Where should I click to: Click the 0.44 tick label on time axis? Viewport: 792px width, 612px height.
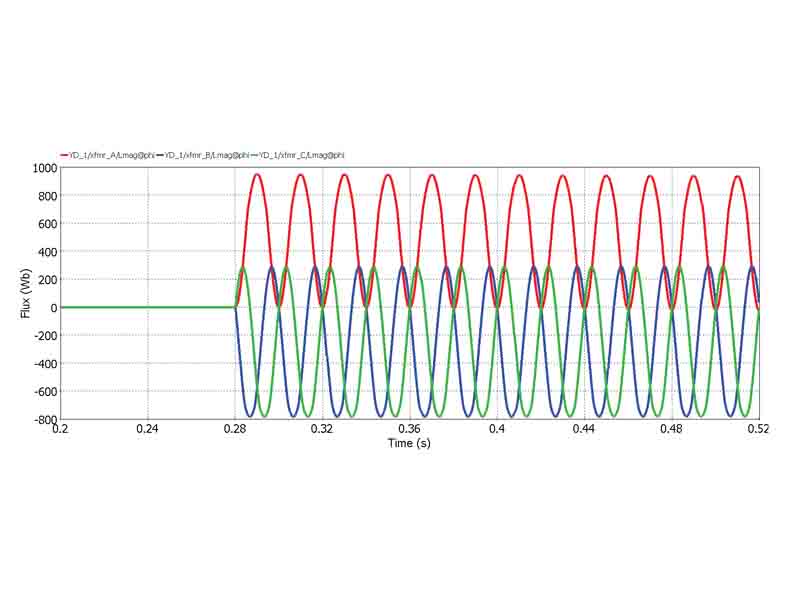[x=584, y=429]
